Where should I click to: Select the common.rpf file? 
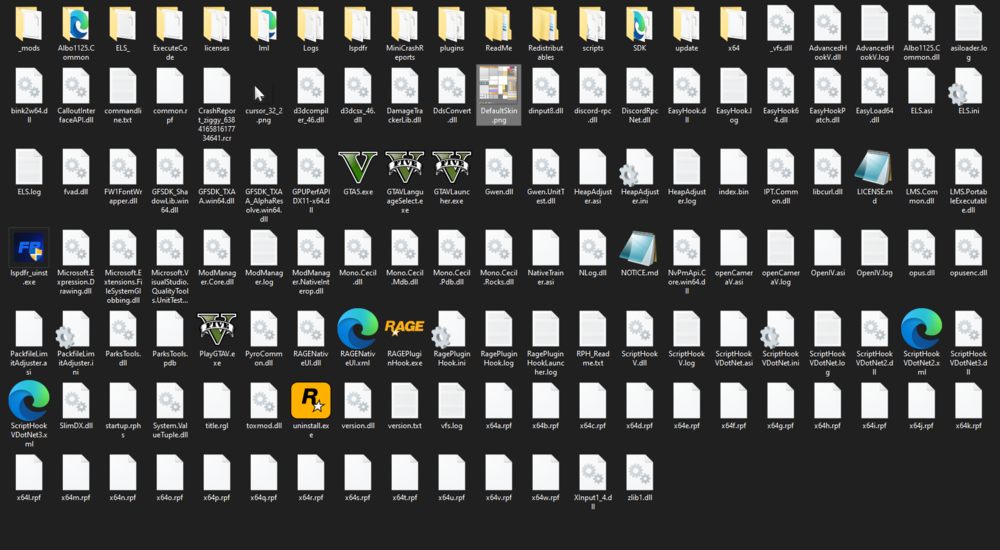tap(170, 85)
